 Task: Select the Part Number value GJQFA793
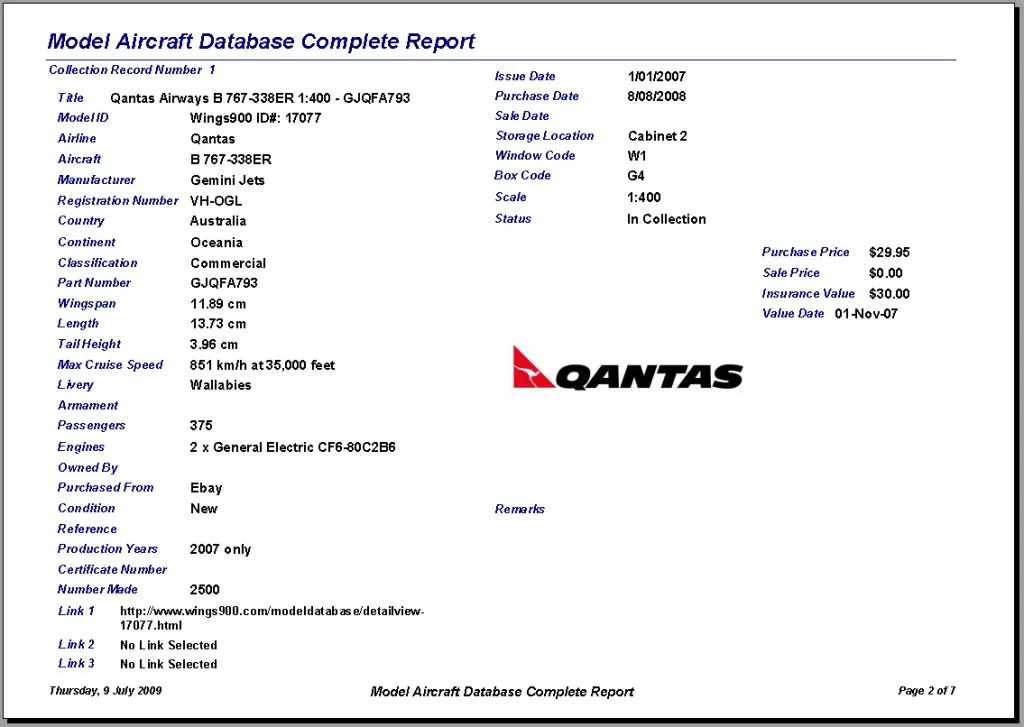click(224, 283)
